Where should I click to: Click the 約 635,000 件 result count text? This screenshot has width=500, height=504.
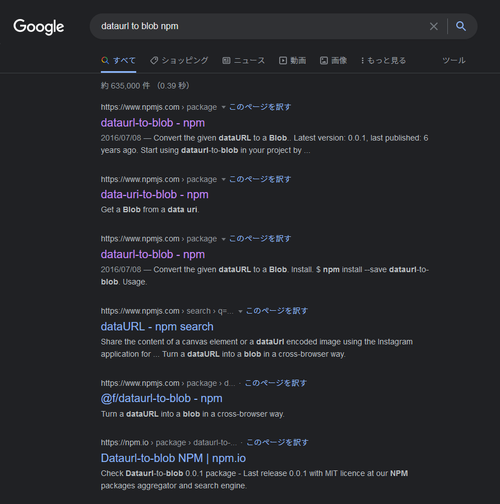tap(145, 86)
